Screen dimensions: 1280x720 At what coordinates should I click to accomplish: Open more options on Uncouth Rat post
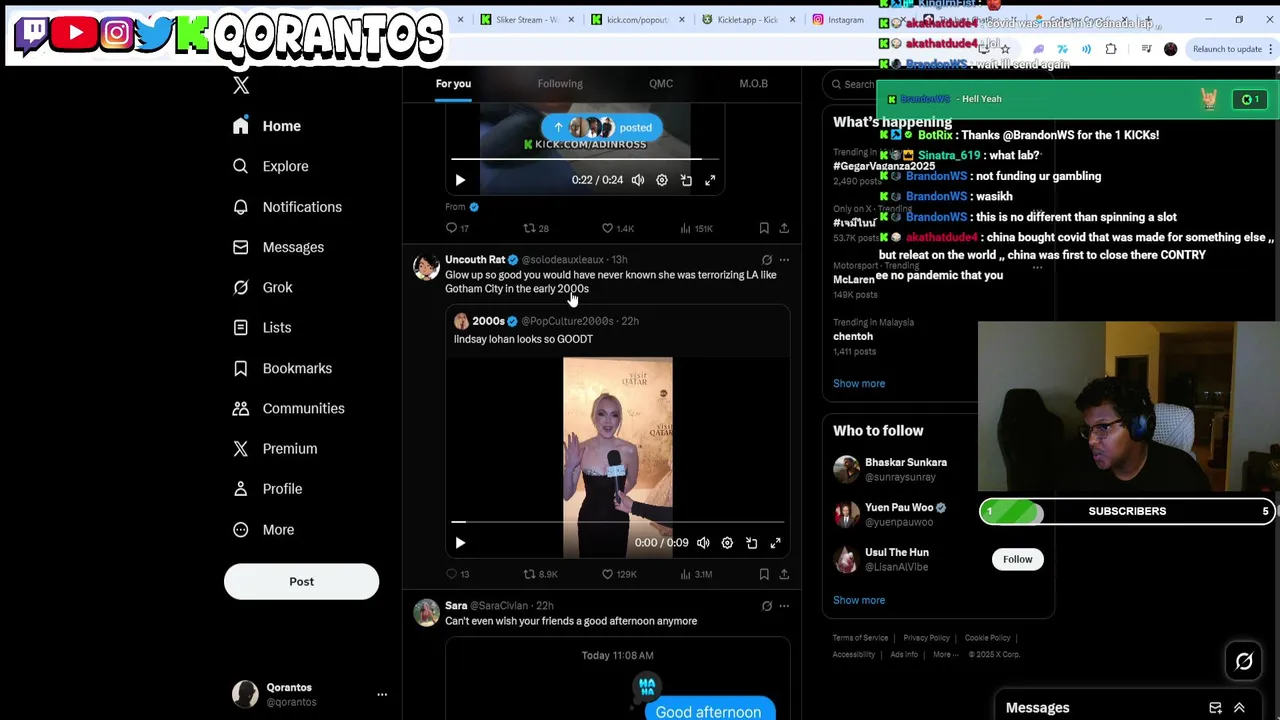(784, 260)
